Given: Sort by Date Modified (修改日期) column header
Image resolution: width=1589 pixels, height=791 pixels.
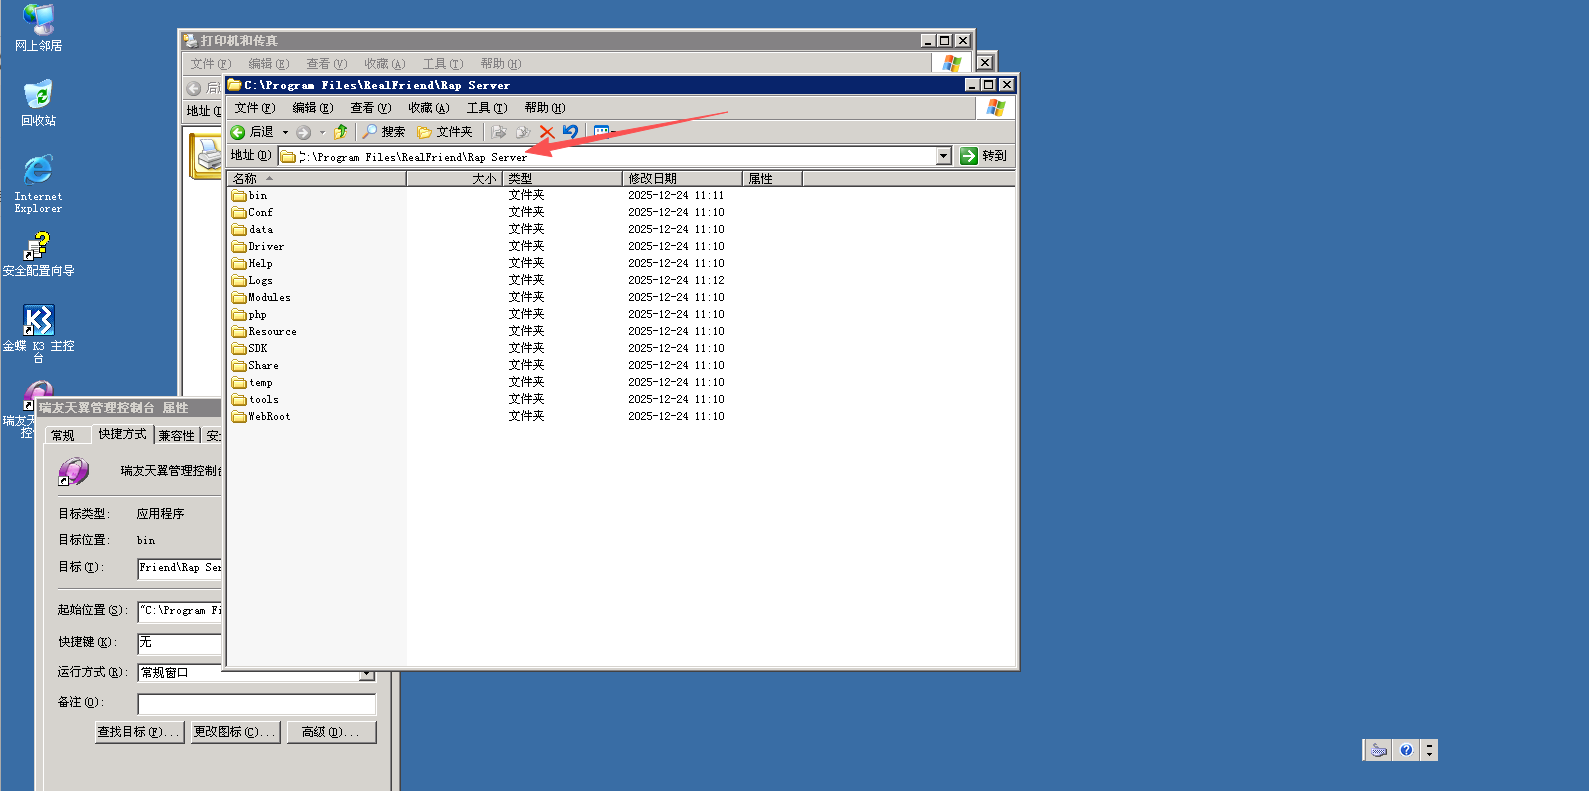Looking at the screenshot, I should (682, 179).
